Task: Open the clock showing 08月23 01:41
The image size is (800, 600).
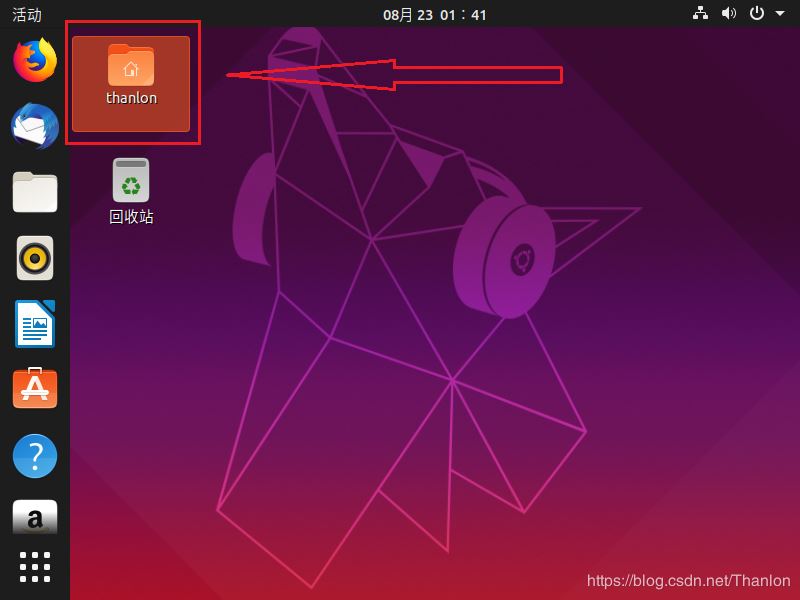Action: [435, 14]
